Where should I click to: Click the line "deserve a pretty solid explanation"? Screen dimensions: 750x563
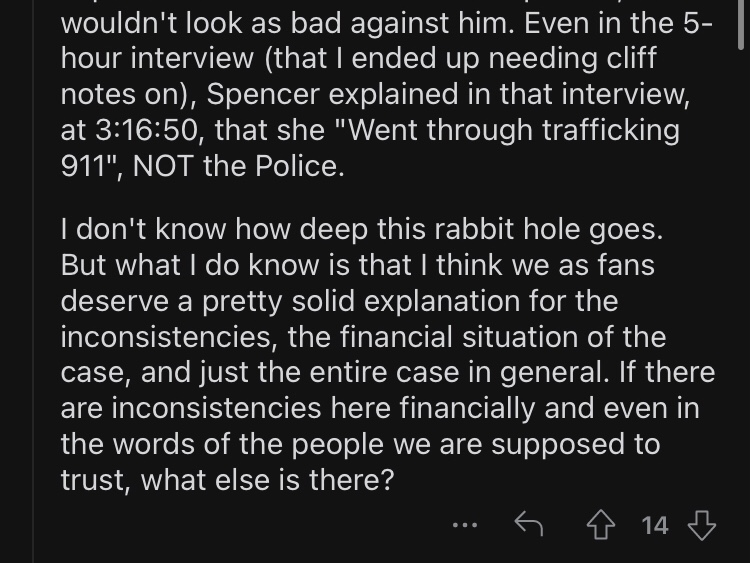click(x=339, y=301)
